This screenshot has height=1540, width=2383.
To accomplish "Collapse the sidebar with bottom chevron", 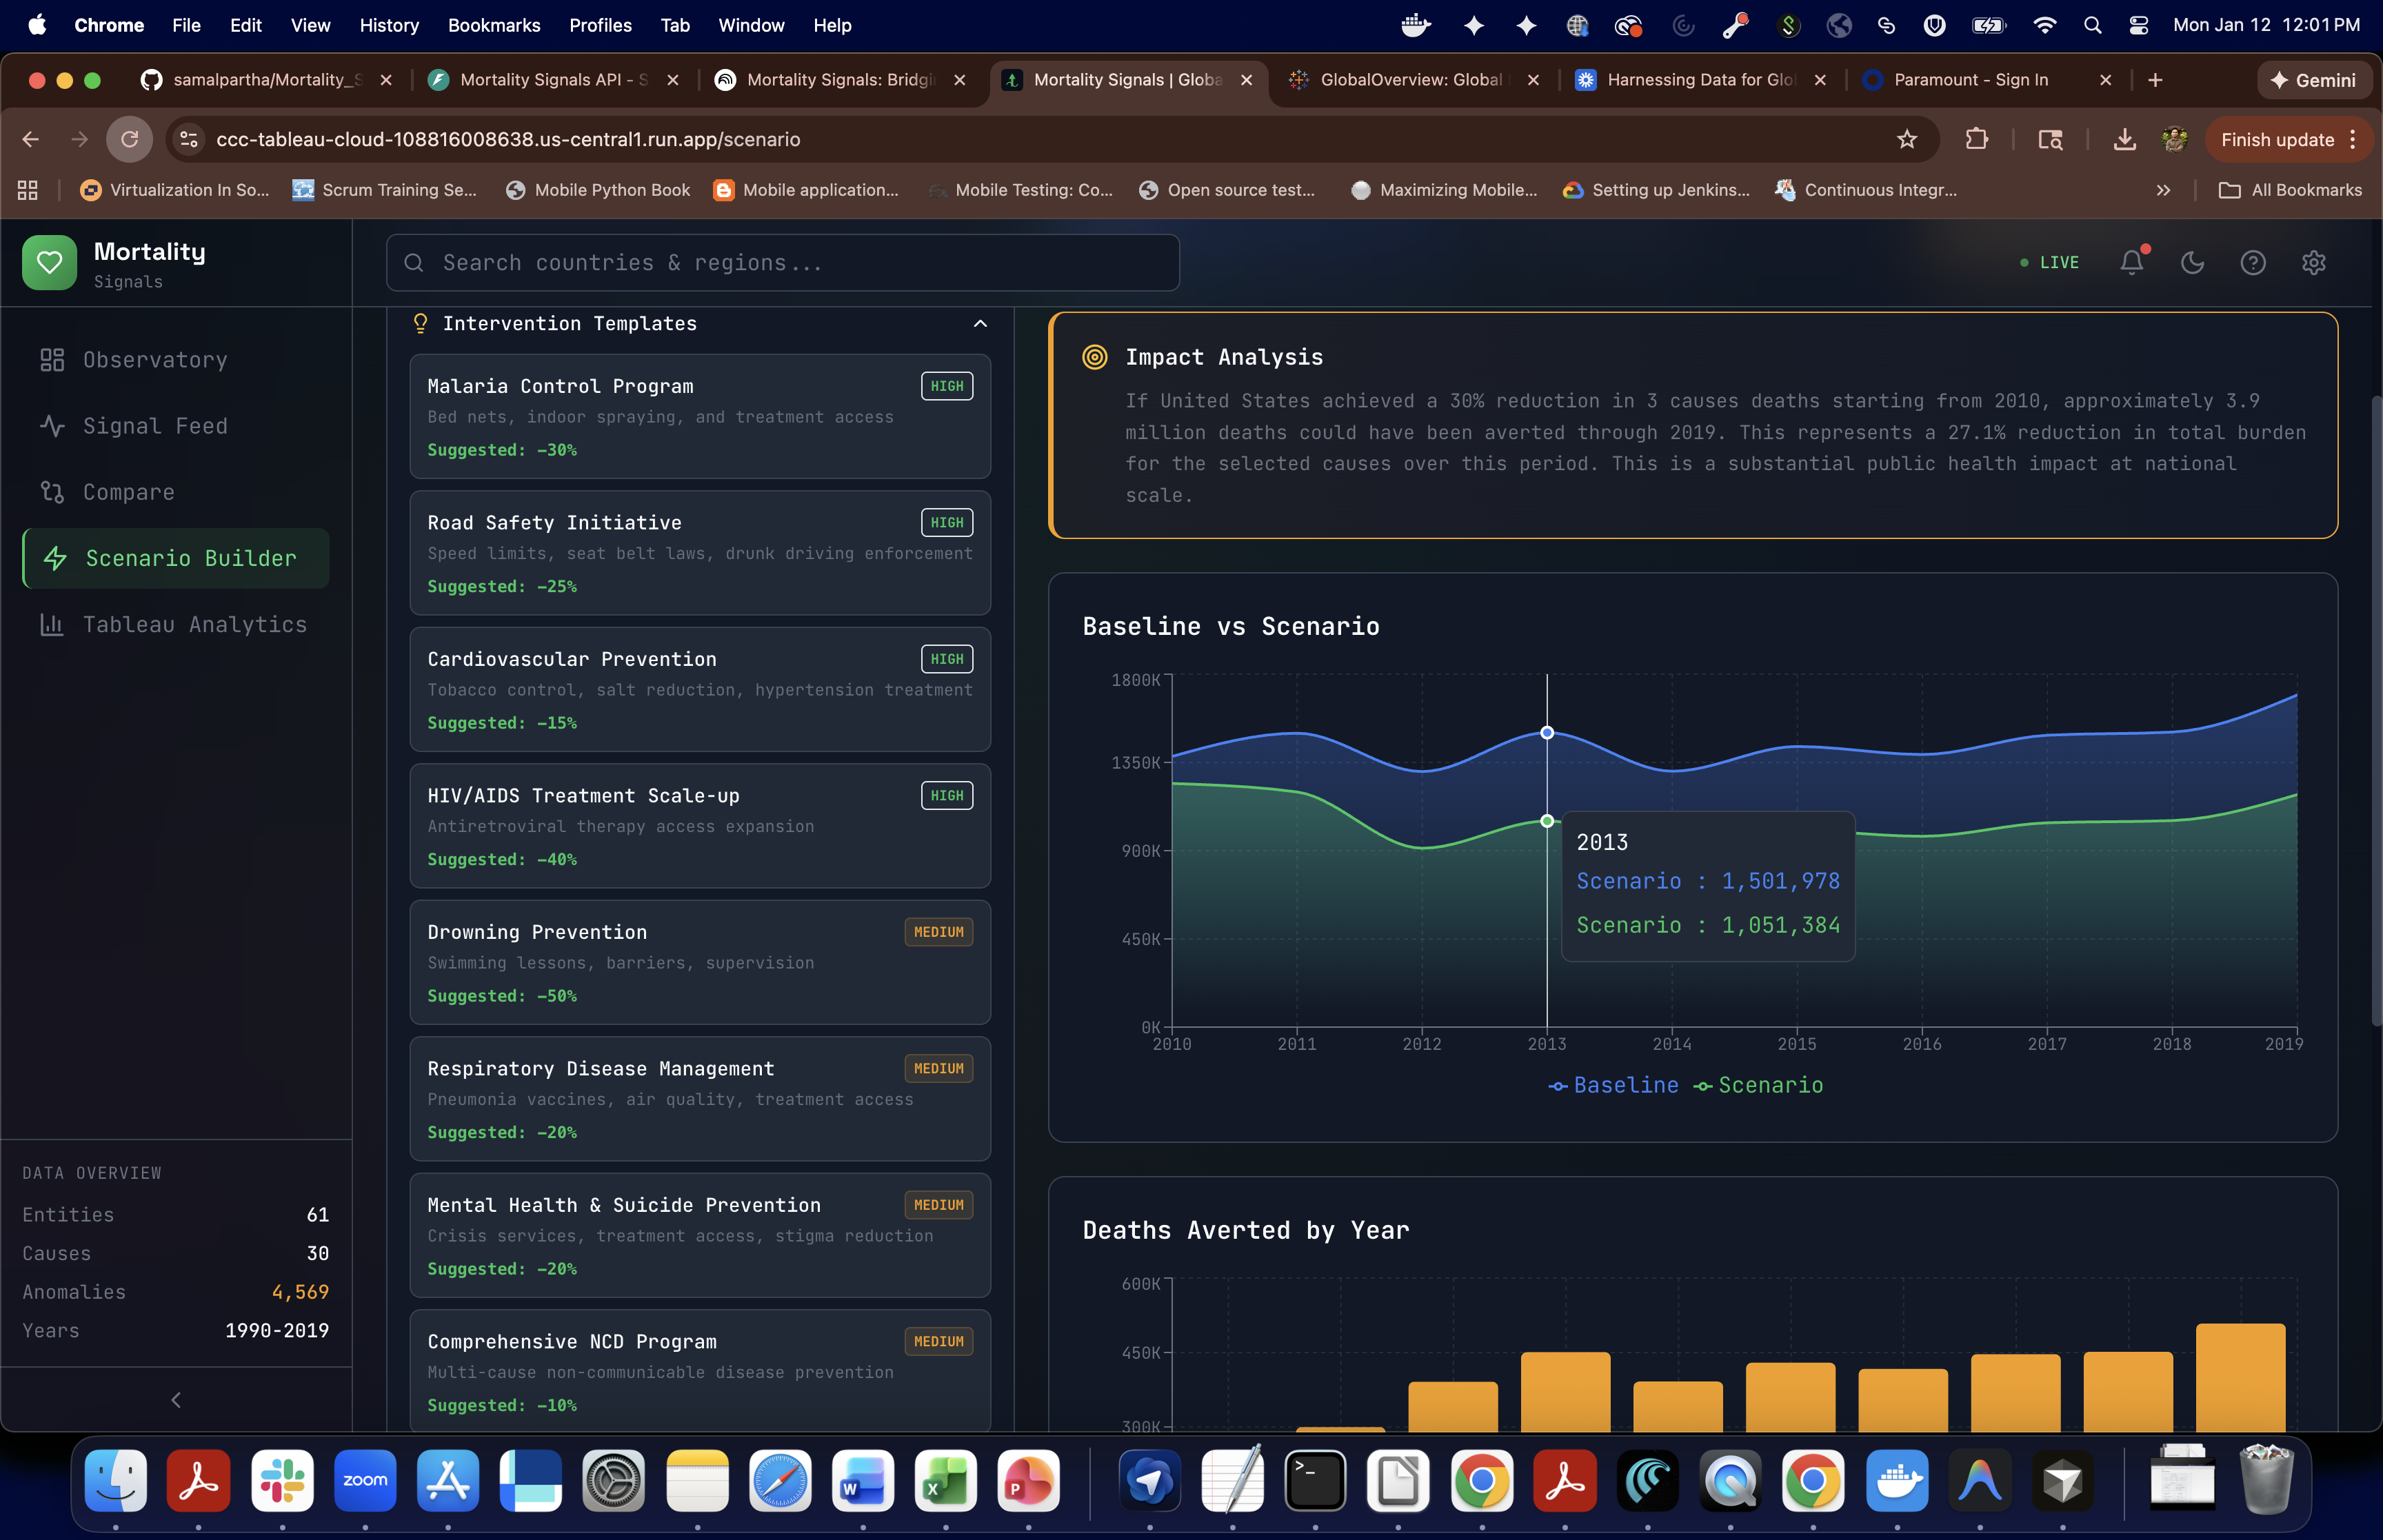I will [x=176, y=1400].
